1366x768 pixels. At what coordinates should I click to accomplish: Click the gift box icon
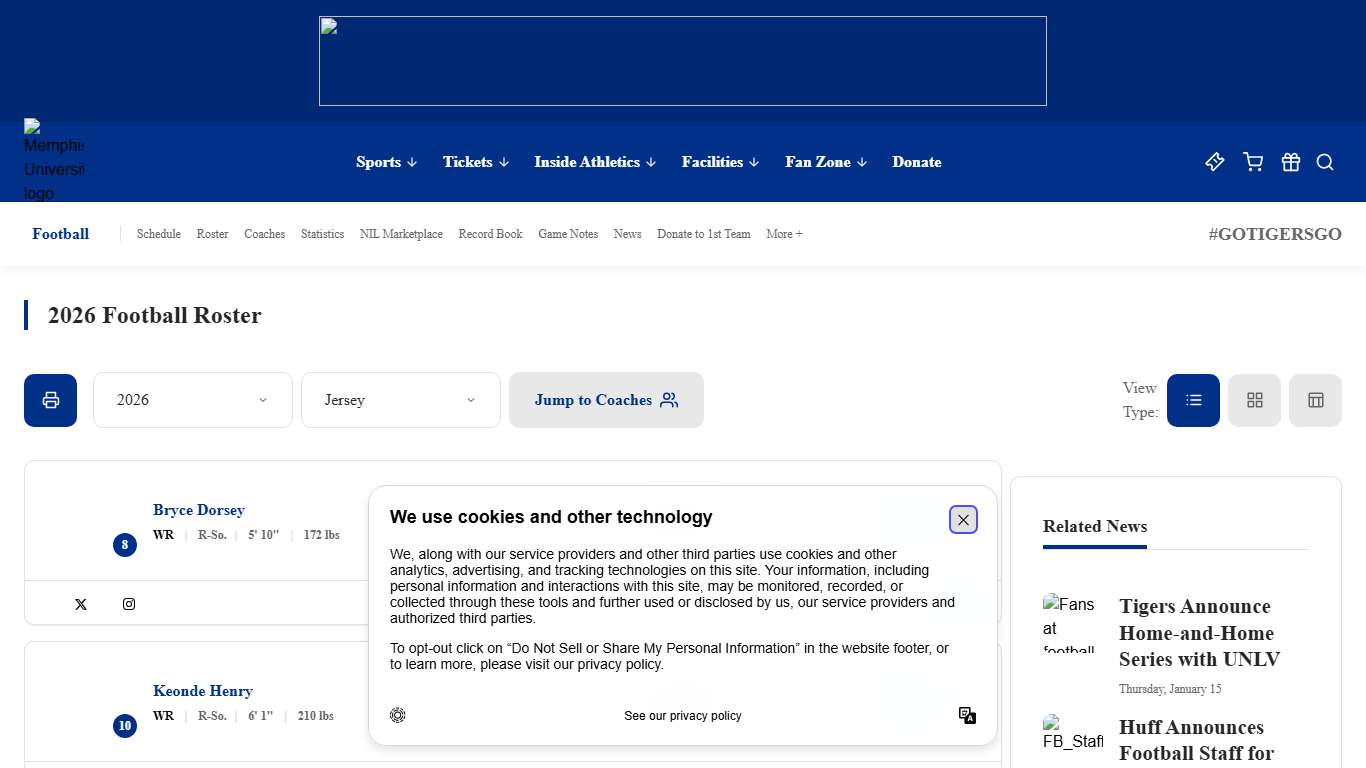(x=1290, y=162)
